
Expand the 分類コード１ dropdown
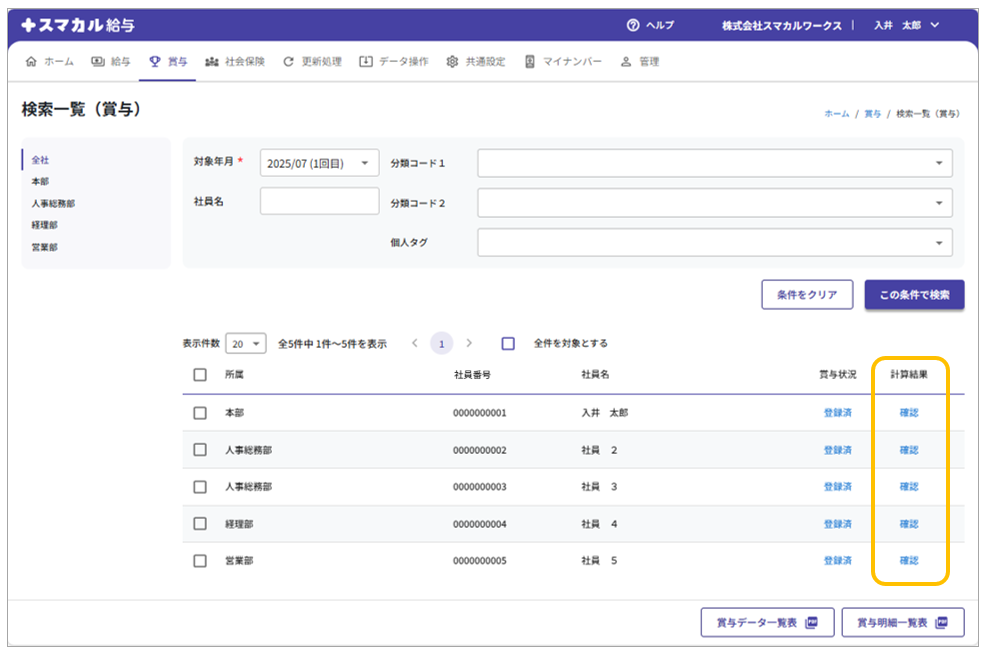pos(714,163)
